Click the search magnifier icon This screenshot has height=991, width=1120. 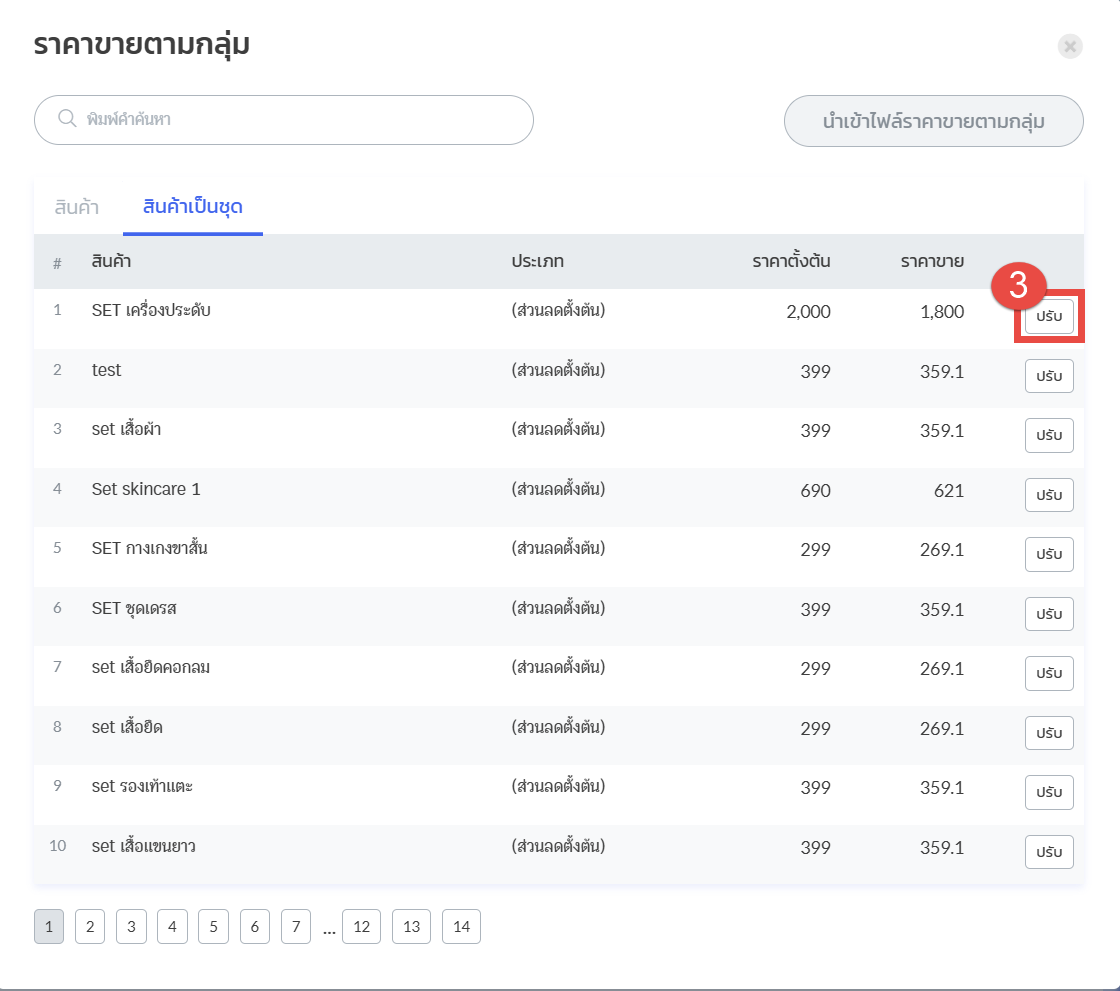pos(67,119)
